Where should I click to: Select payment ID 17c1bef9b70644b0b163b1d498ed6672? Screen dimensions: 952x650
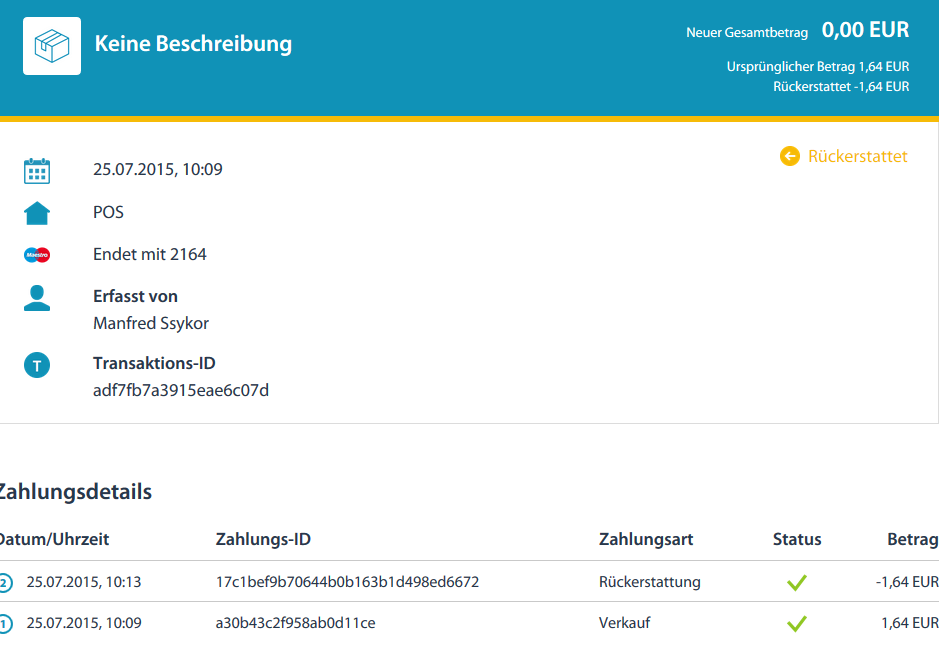347,582
